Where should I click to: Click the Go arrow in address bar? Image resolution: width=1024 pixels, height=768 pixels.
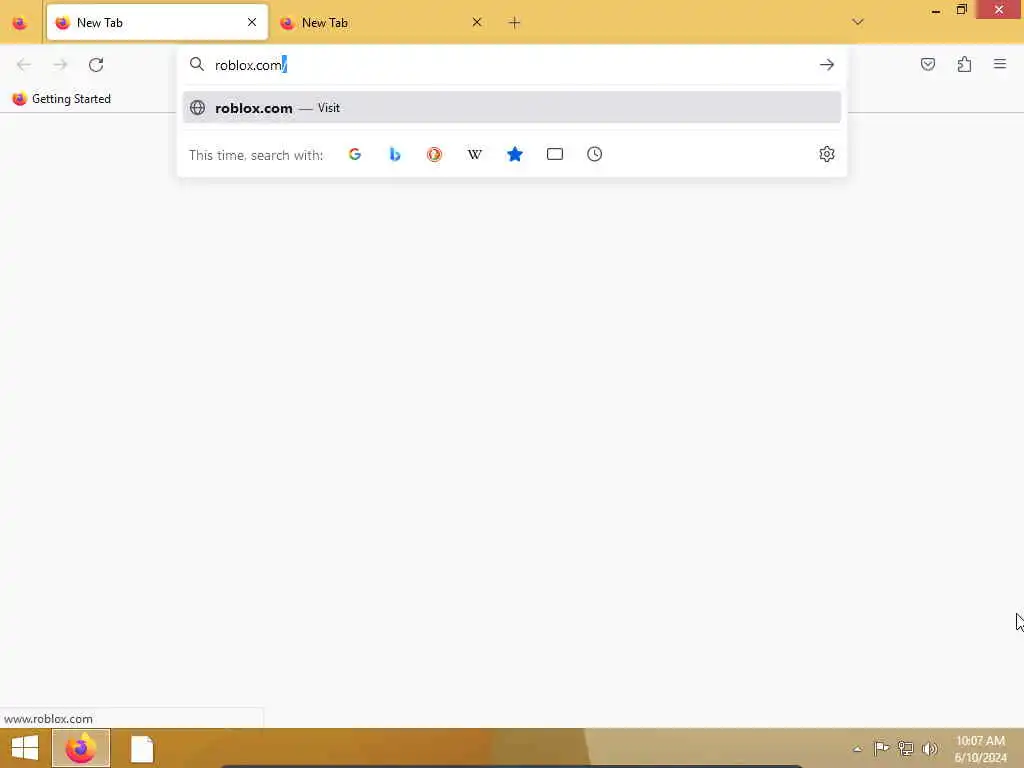tap(827, 65)
